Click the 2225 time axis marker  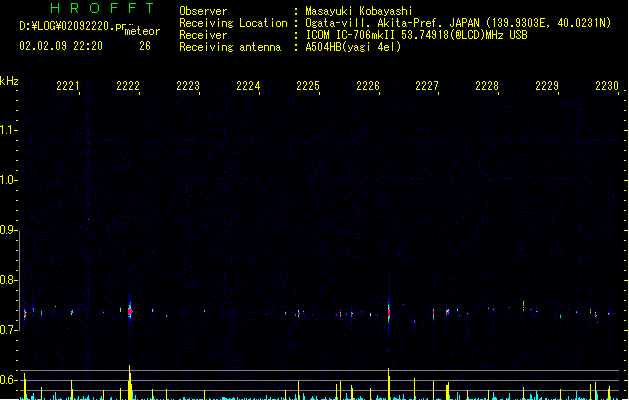[x=308, y=86]
